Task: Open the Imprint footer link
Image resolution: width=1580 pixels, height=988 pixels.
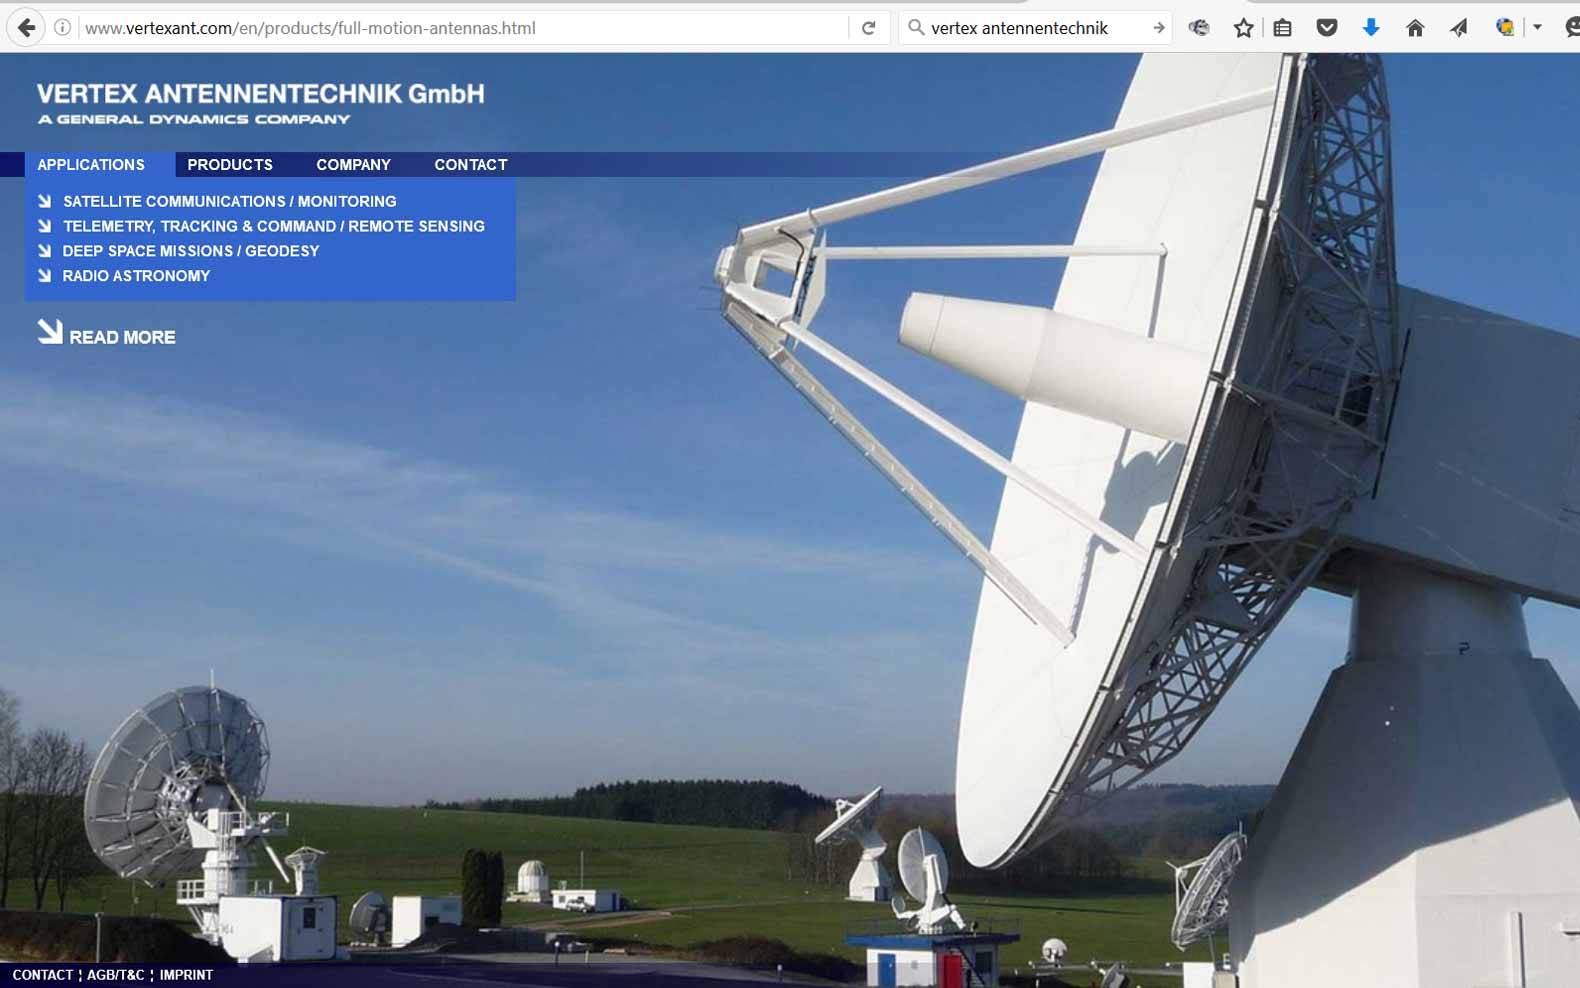Action: point(186,975)
